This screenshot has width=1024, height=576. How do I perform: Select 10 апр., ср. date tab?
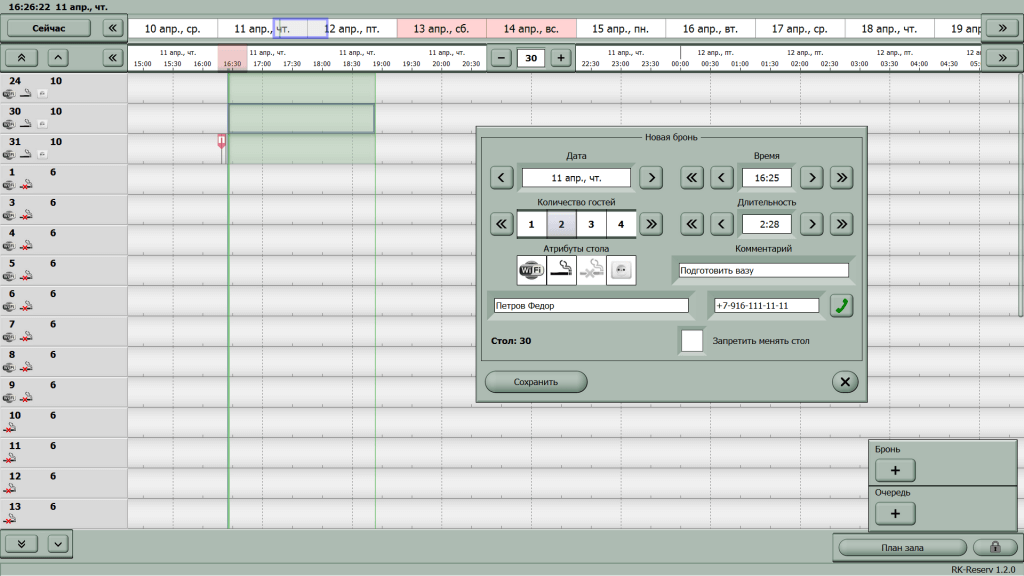(x=172, y=29)
